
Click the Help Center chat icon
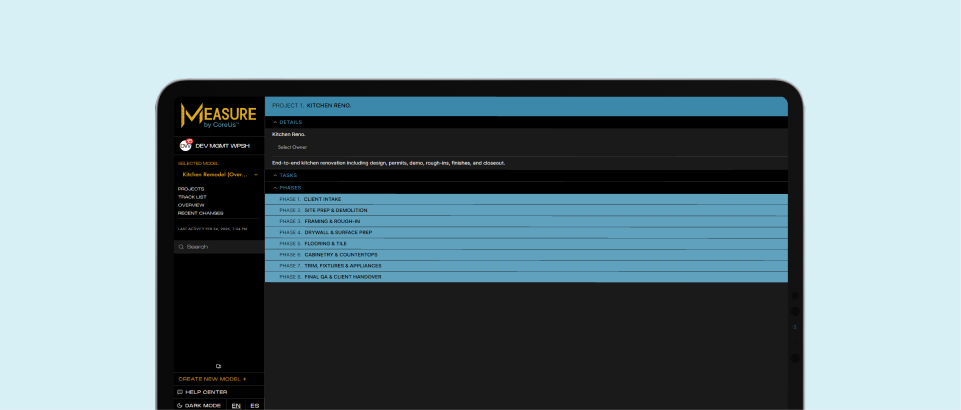coord(180,392)
